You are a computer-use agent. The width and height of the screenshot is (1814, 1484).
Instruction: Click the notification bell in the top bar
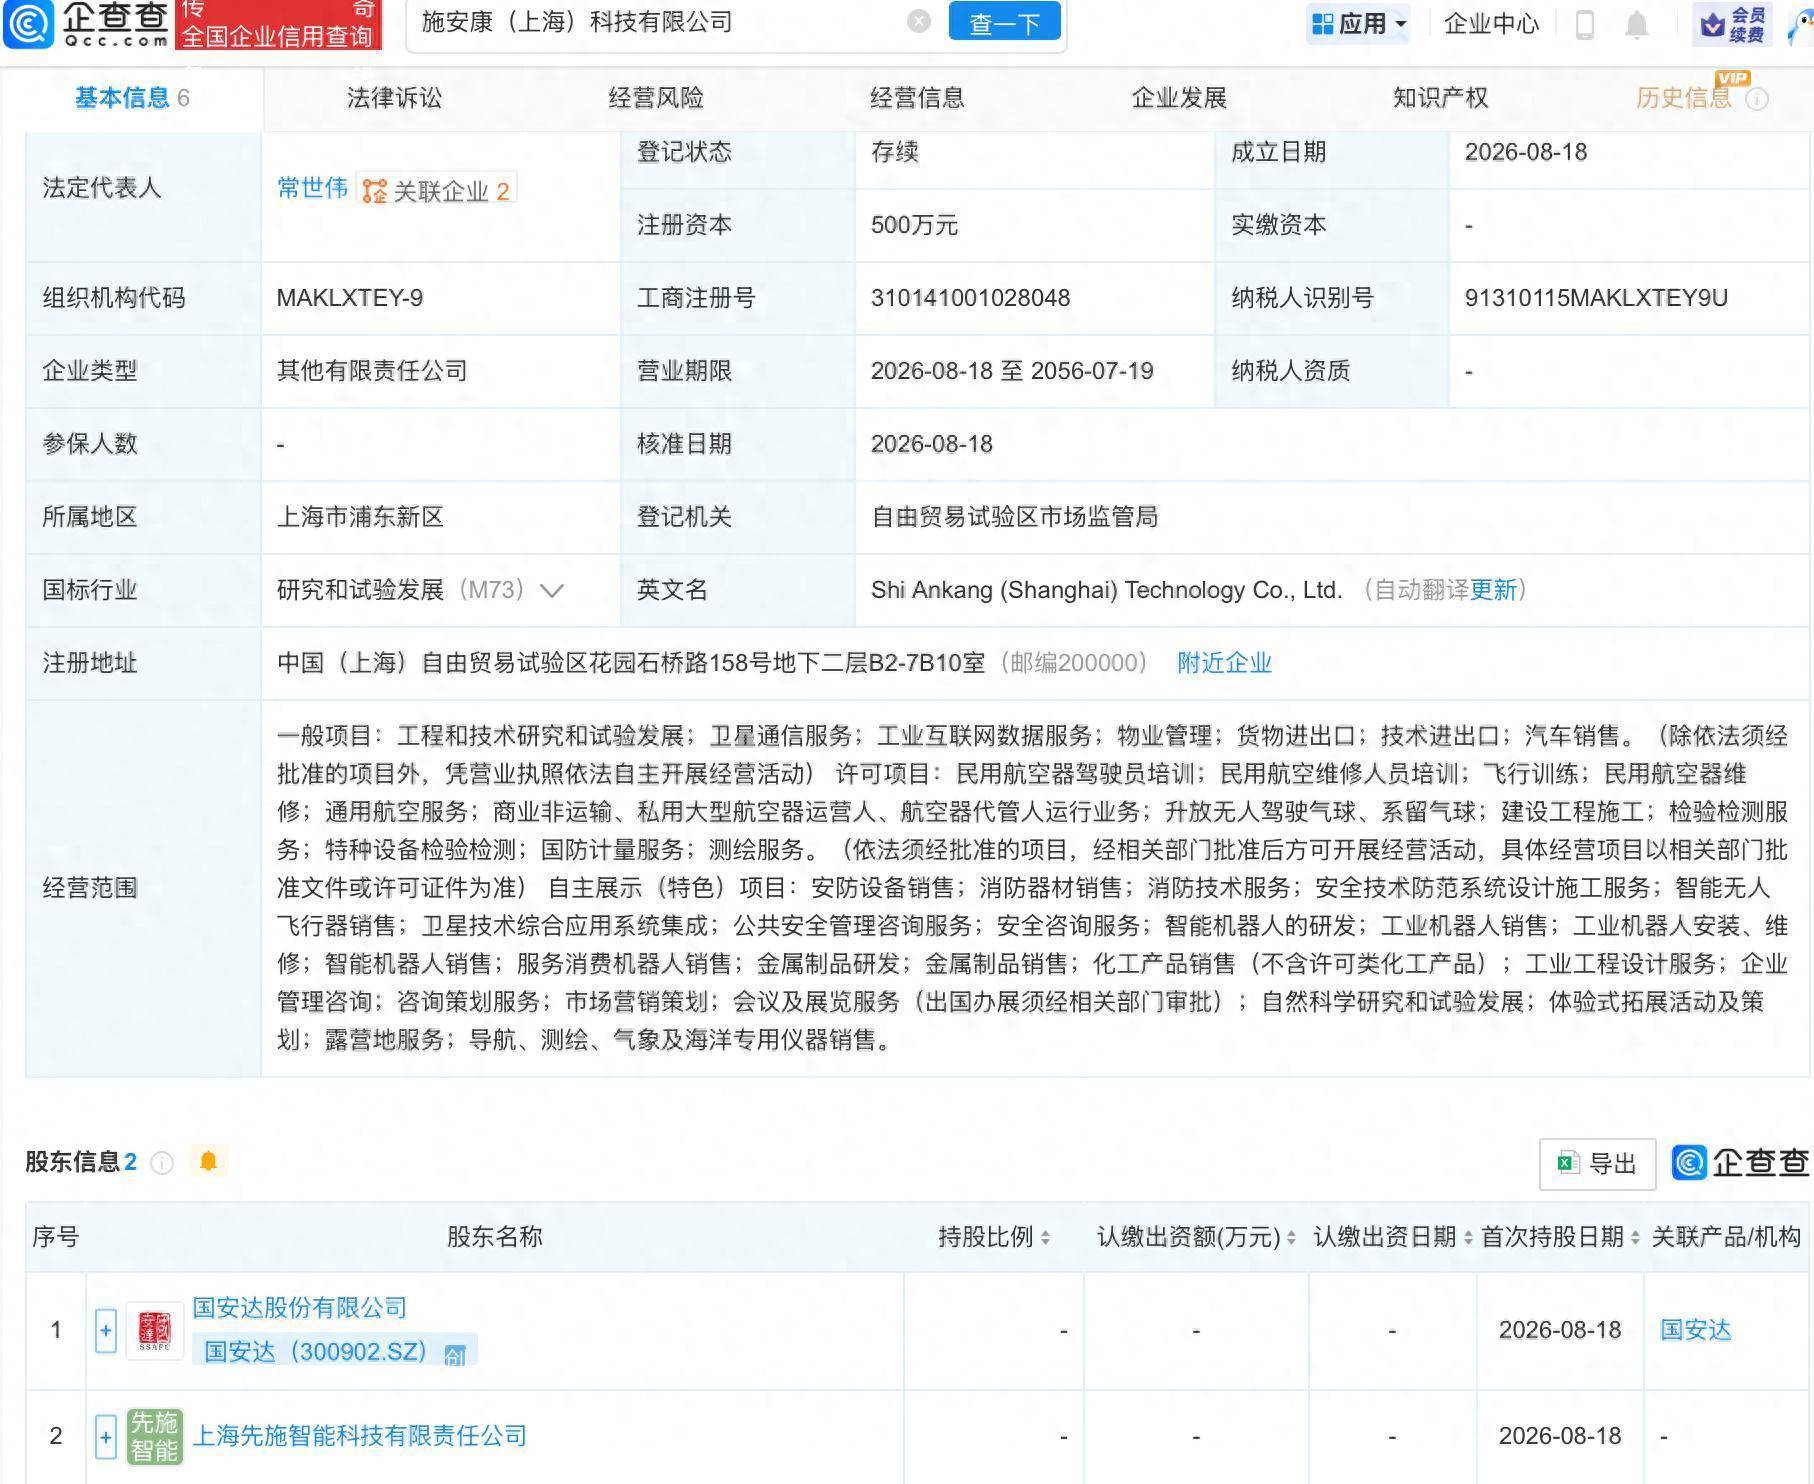1636,24
